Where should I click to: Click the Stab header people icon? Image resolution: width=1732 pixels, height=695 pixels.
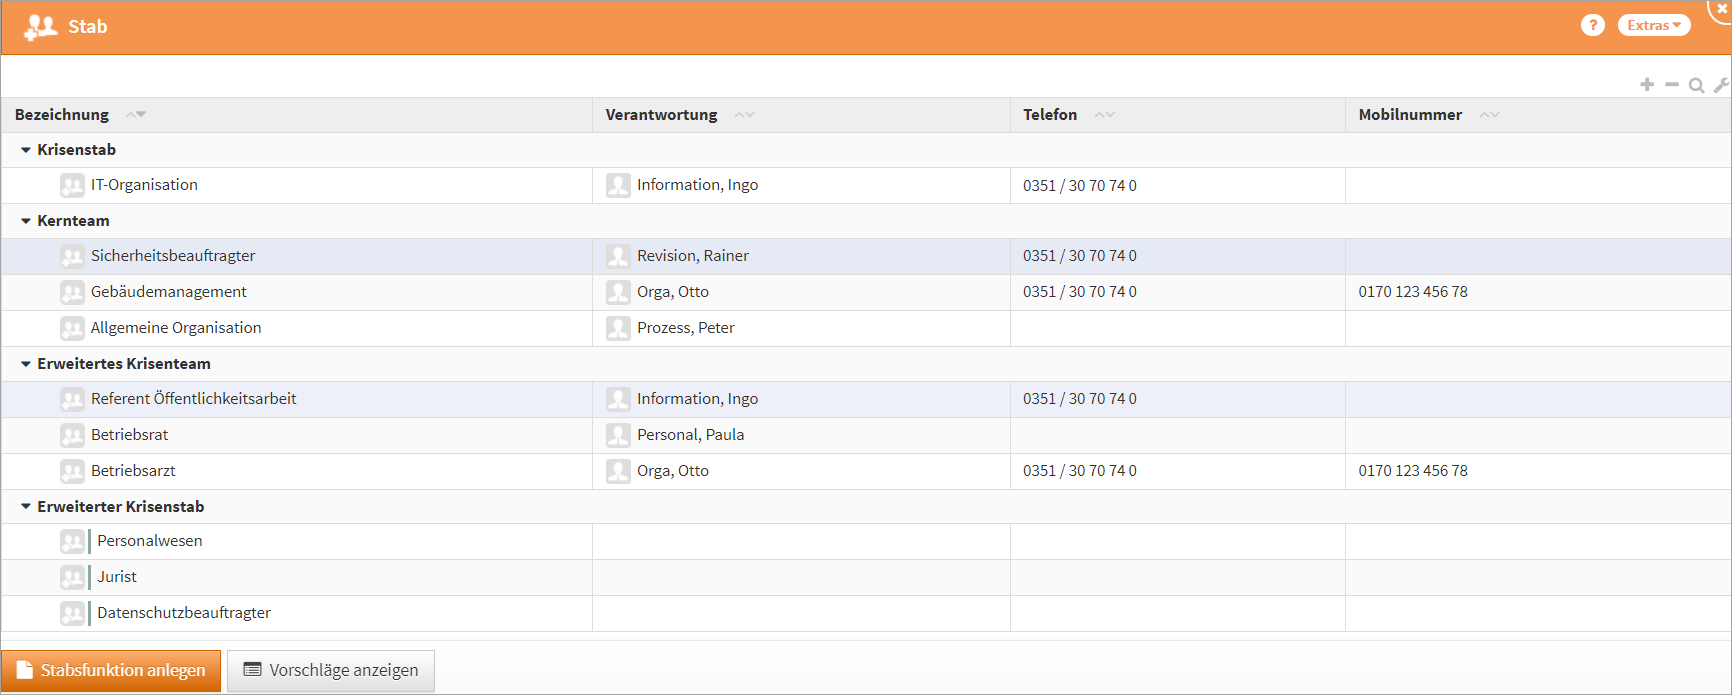[40, 27]
